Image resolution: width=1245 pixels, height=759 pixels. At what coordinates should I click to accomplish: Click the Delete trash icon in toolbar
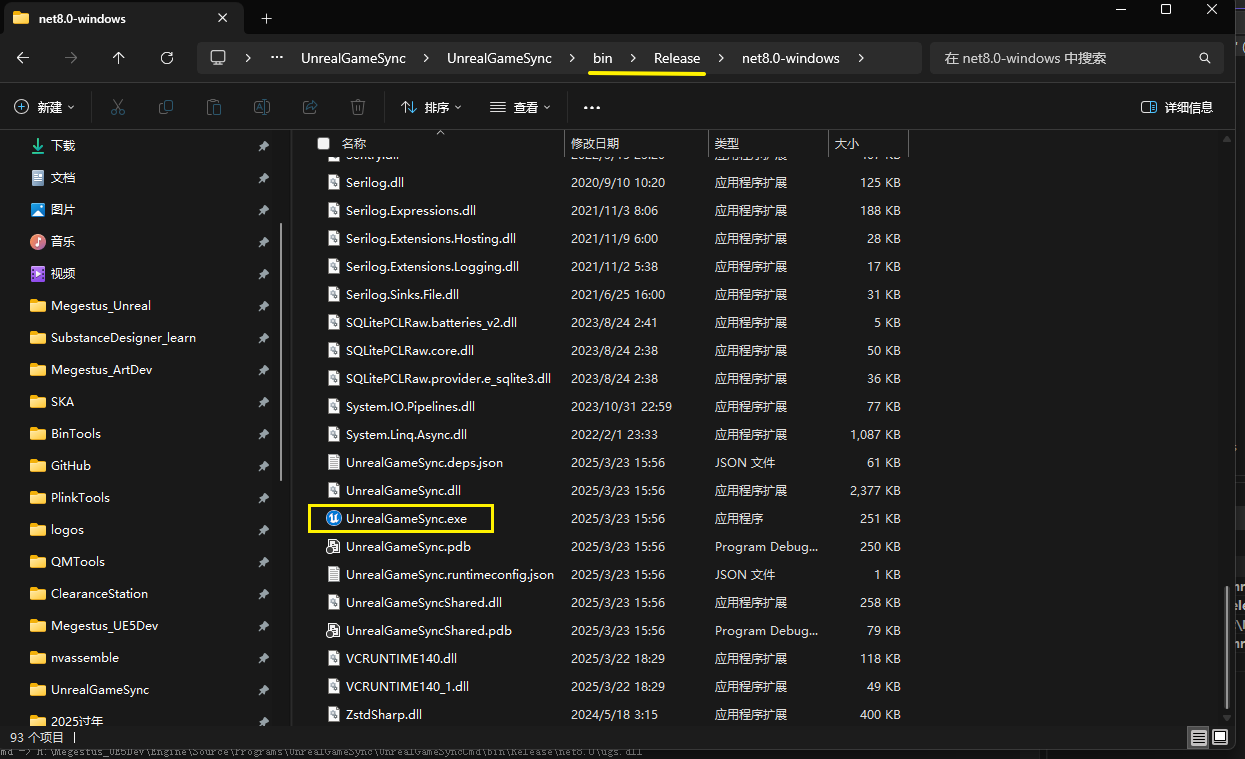(x=358, y=107)
